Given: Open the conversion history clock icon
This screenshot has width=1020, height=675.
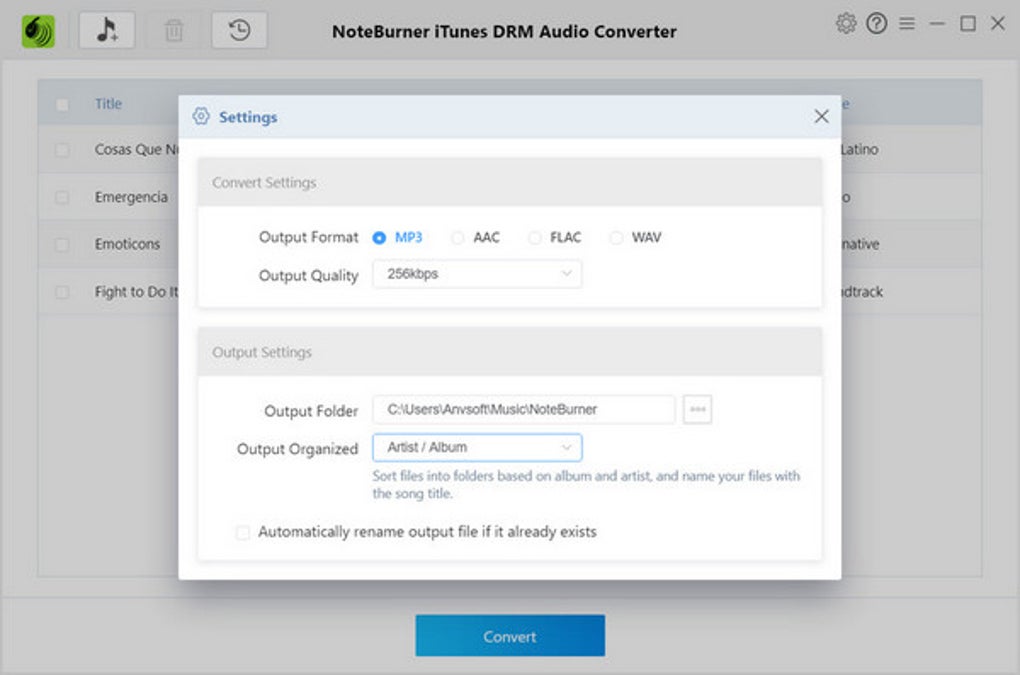Looking at the screenshot, I should tap(239, 30).
